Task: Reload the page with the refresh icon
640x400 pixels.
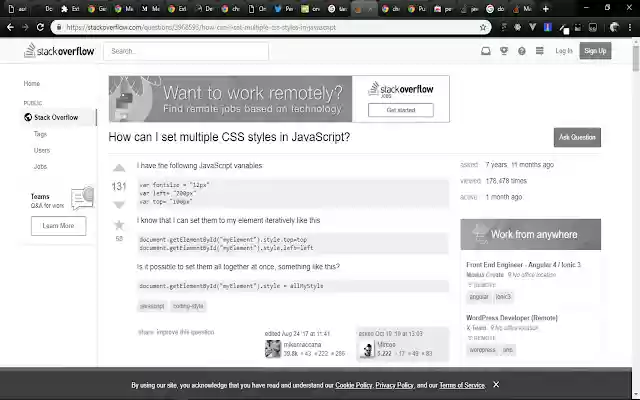Action: [x=40, y=27]
